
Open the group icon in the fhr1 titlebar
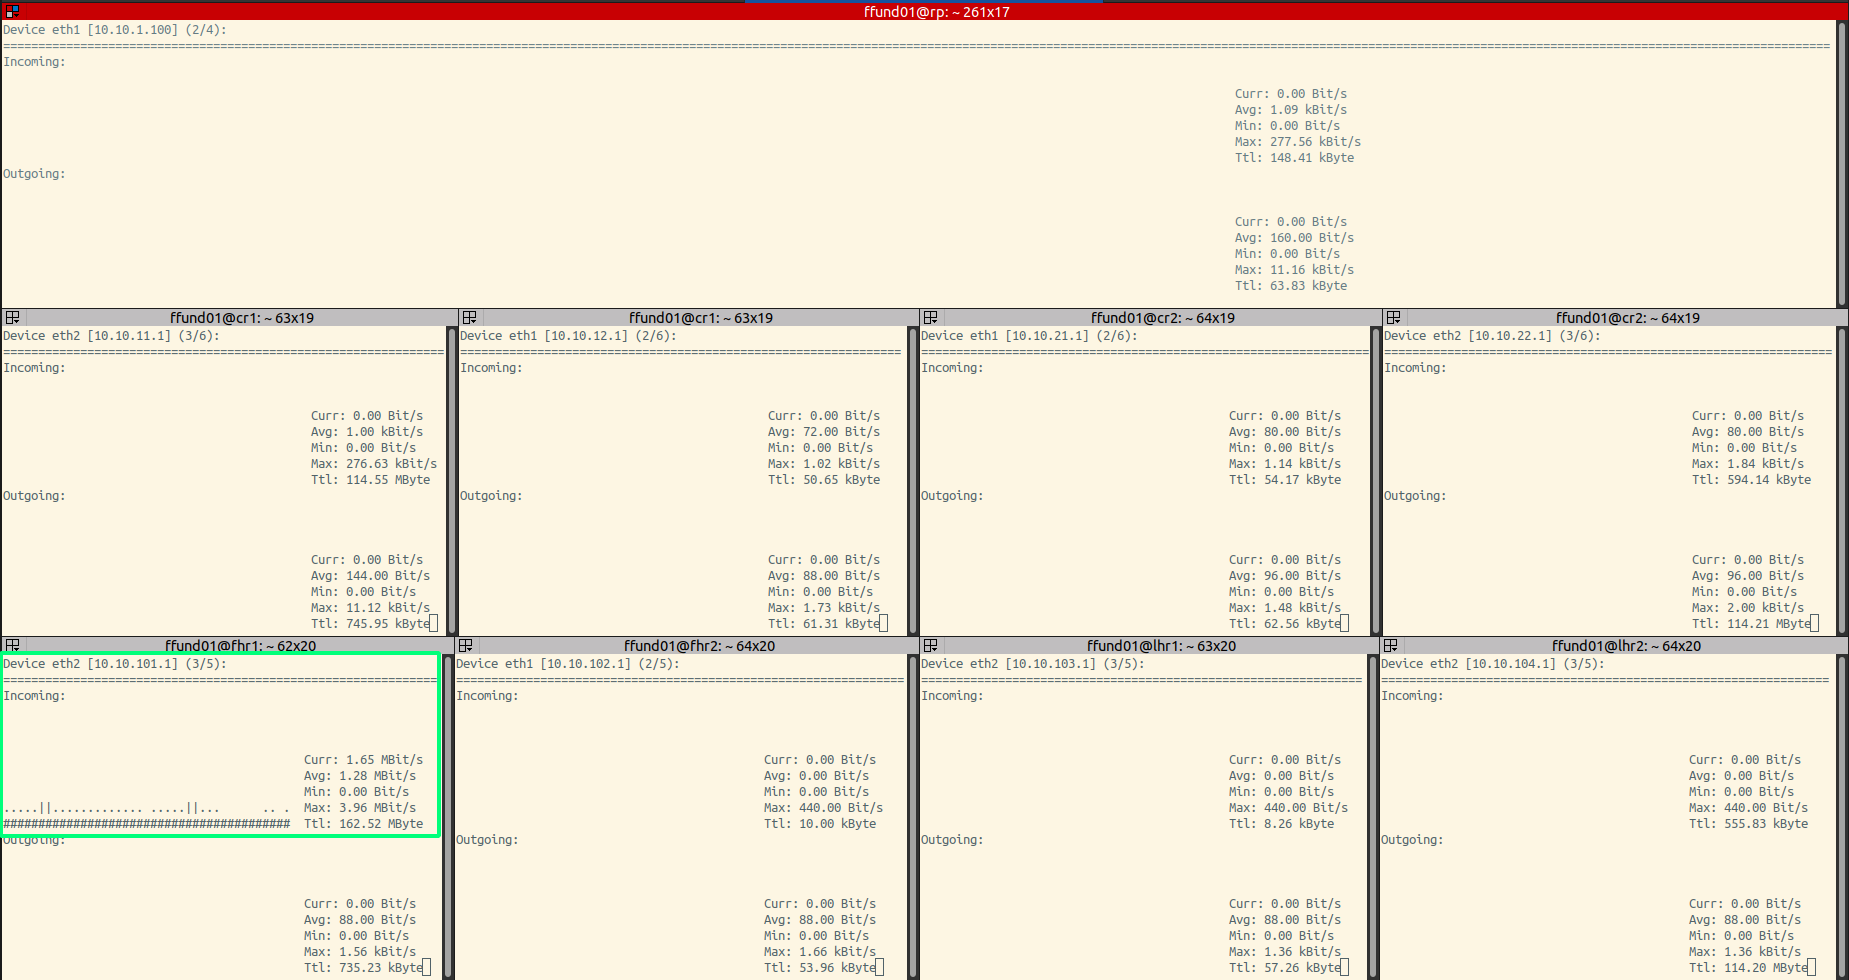(12, 646)
